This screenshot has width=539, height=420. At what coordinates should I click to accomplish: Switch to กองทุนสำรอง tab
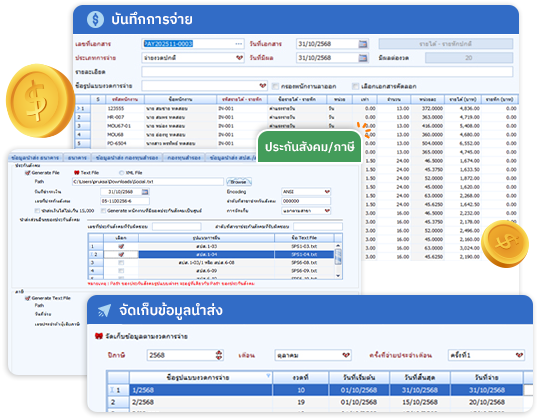[x=184, y=158]
